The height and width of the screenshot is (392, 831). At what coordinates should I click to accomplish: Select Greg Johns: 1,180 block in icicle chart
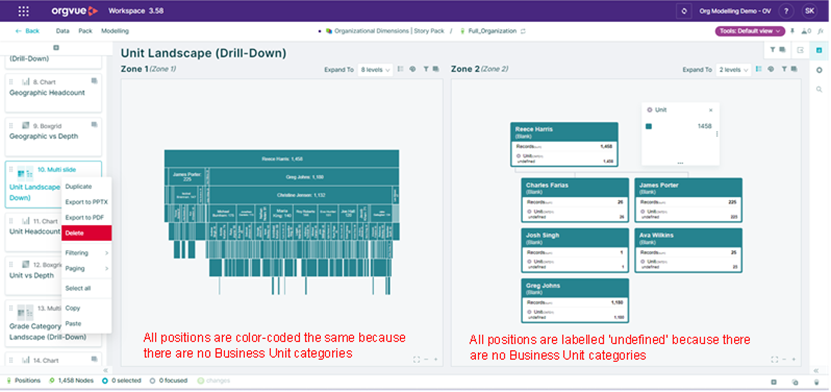[x=304, y=177]
